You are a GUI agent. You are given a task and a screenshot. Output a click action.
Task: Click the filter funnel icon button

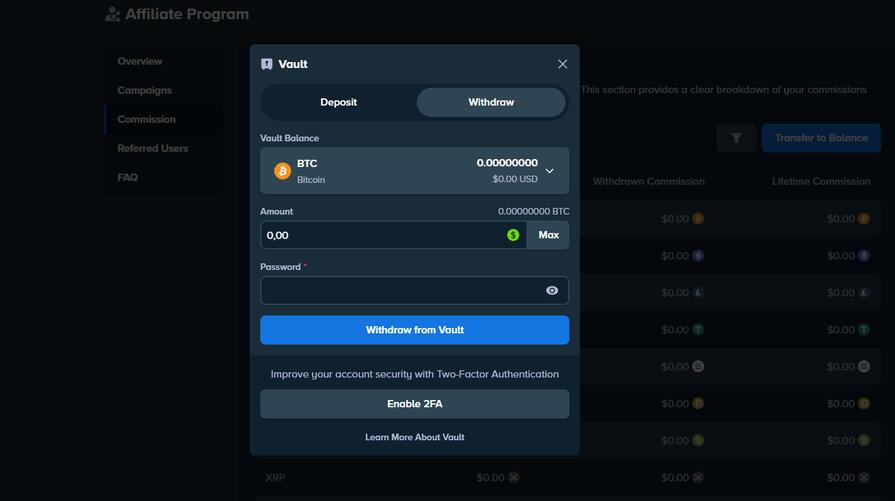tap(736, 138)
